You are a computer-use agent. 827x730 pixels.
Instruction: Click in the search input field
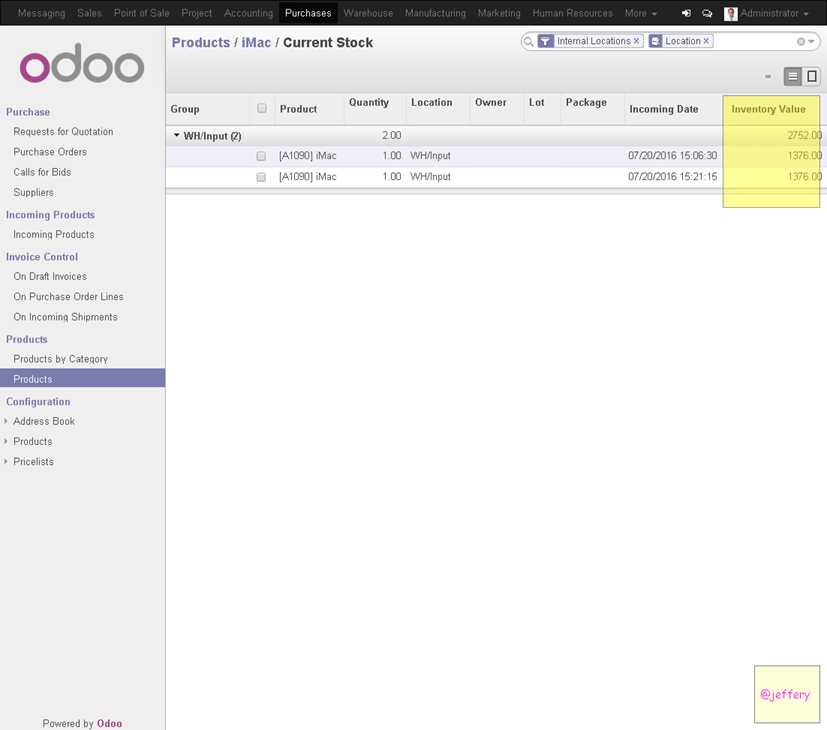click(x=753, y=41)
